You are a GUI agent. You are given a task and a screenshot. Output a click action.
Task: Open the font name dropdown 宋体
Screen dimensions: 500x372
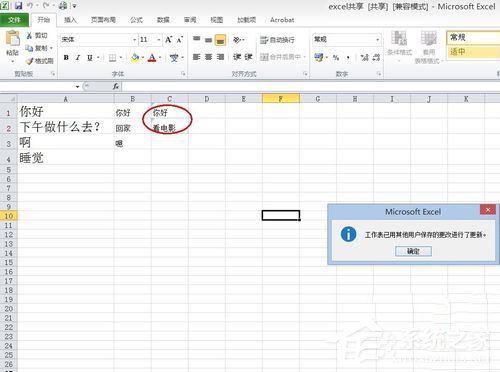click(135, 40)
